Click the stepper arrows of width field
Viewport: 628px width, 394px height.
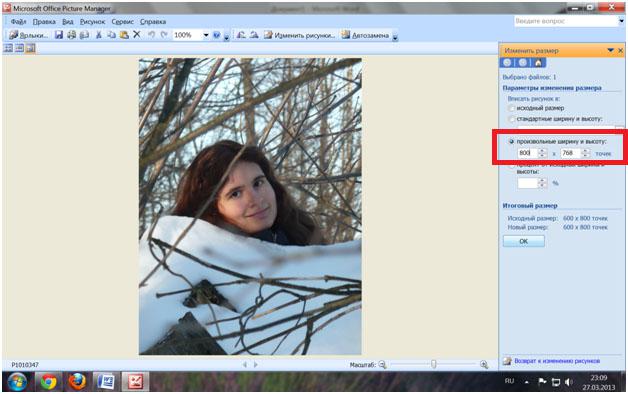point(542,153)
